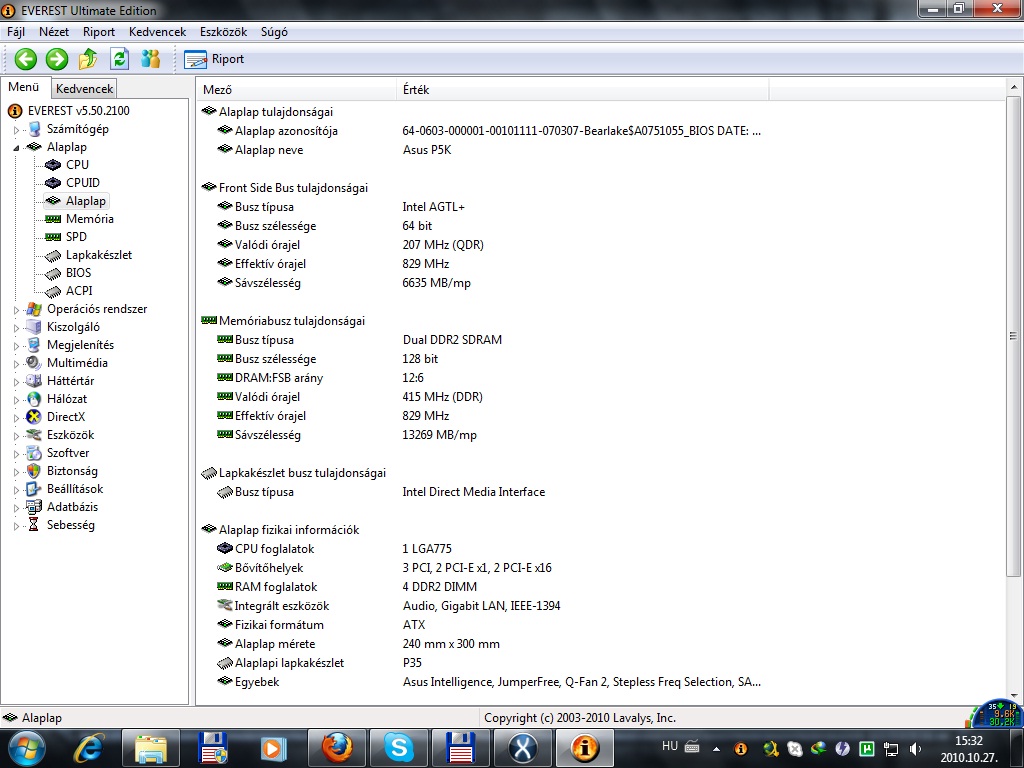Image resolution: width=1024 pixels, height=768 pixels.
Task: Click the Érték column header
Action: click(x=583, y=89)
